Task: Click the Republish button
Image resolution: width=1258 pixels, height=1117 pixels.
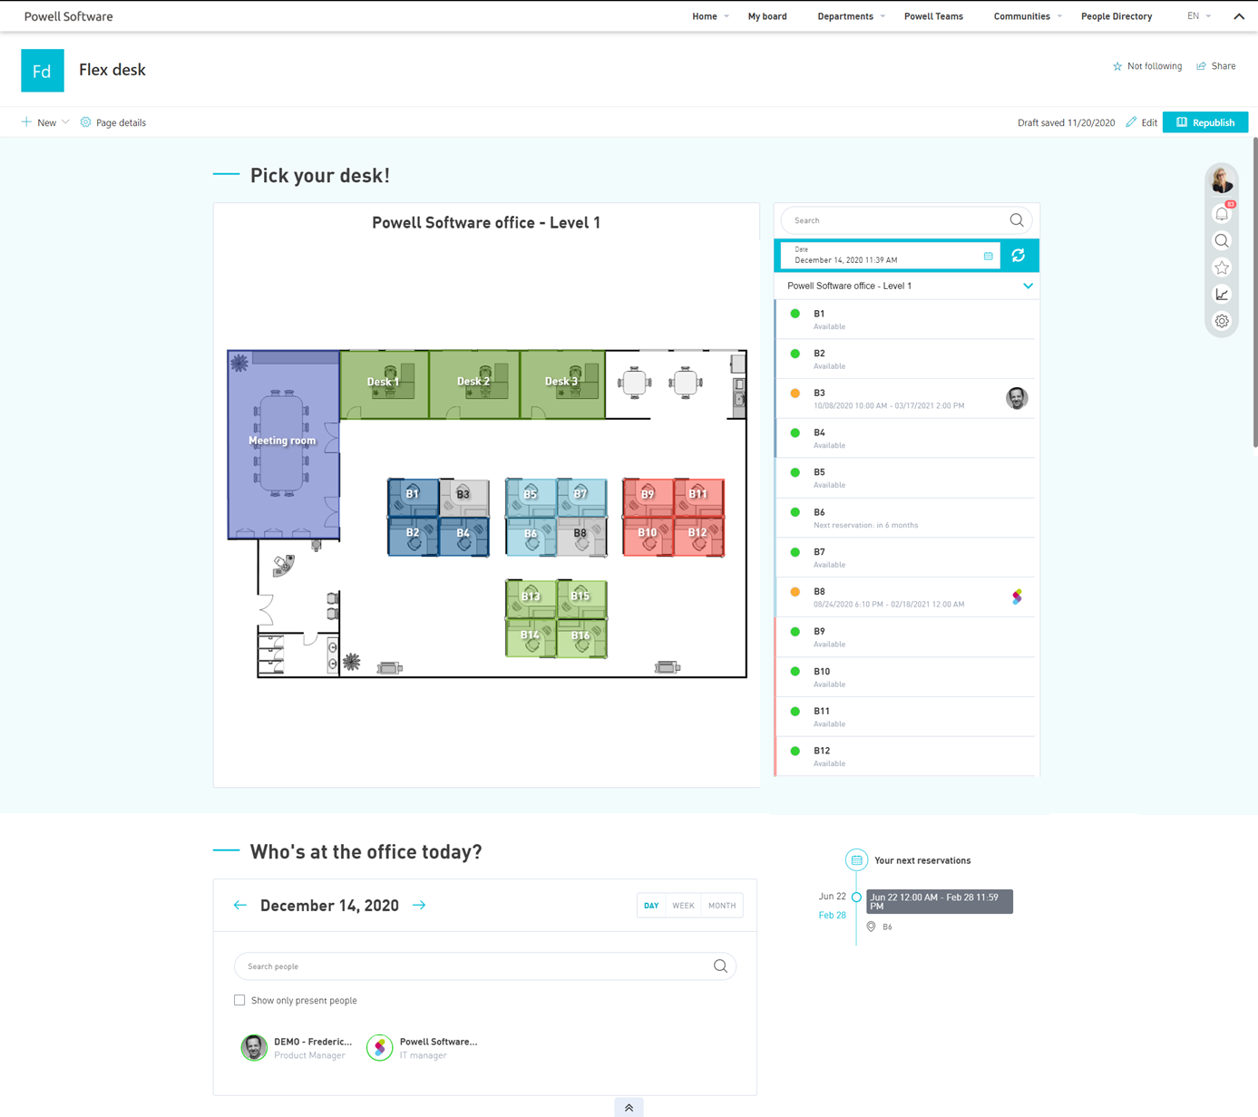Action: pyautogui.click(x=1205, y=122)
